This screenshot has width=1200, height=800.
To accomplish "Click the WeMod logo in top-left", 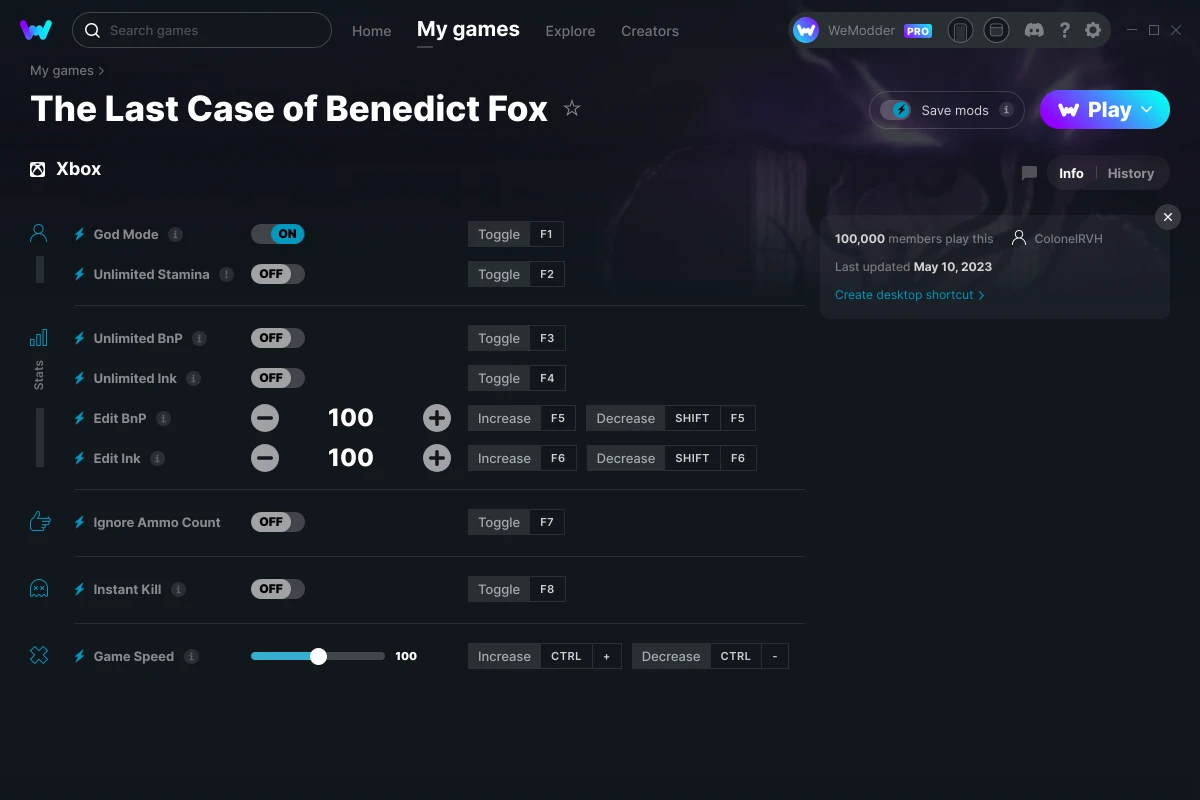I will coord(36,30).
